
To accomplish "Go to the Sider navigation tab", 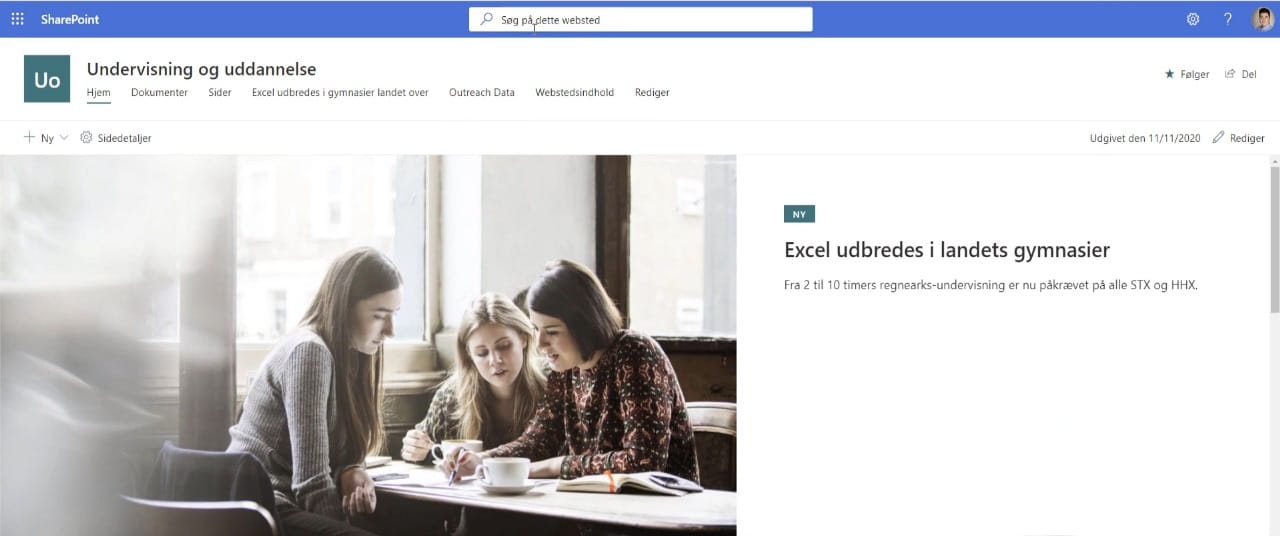I will pos(220,92).
